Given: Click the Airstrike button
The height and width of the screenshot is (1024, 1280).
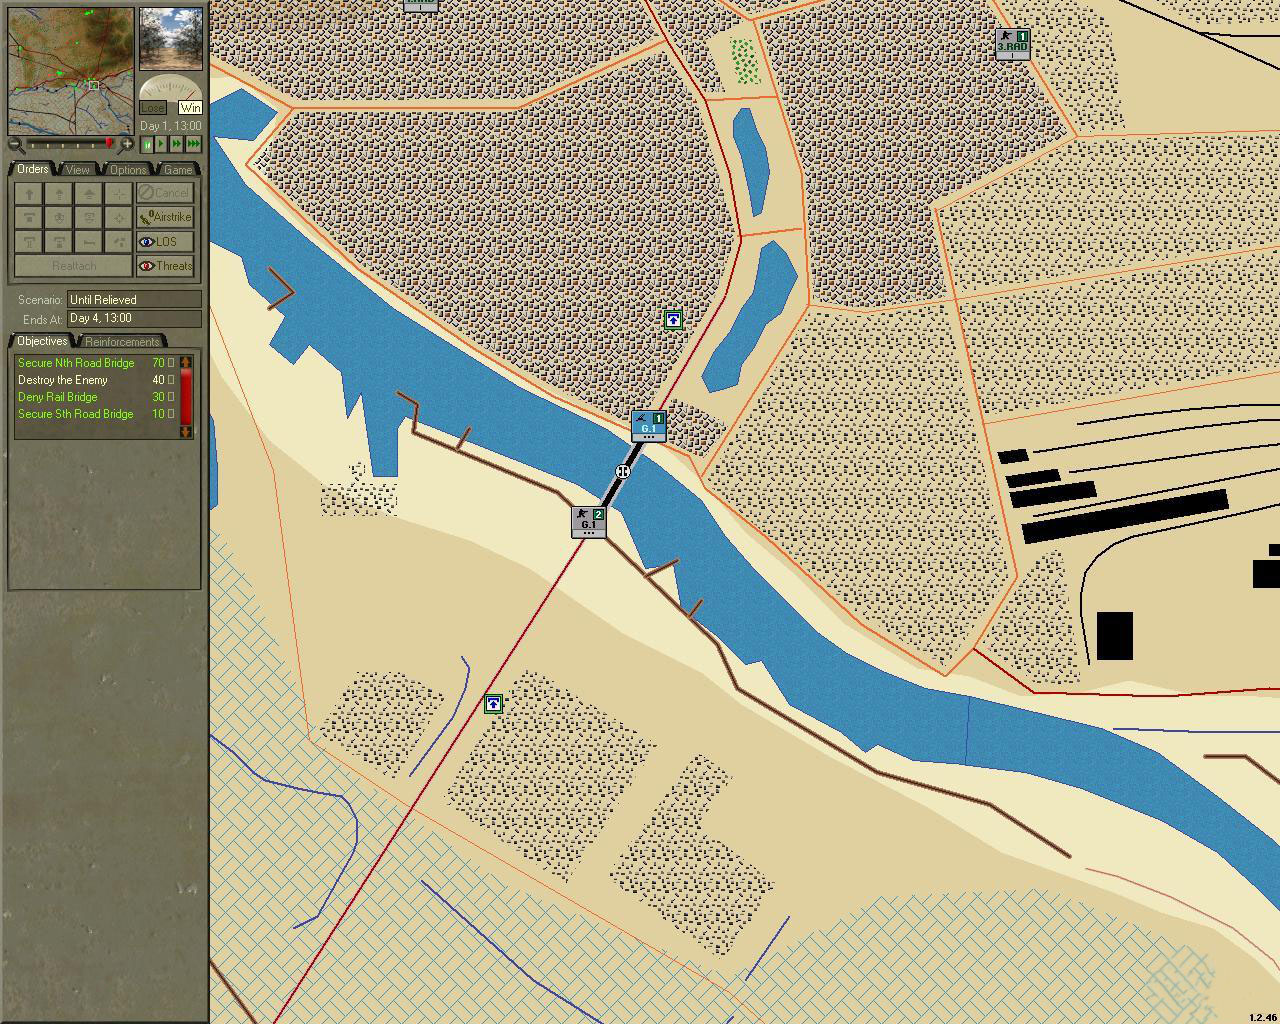Looking at the screenshot, I should tap(165, 217).
